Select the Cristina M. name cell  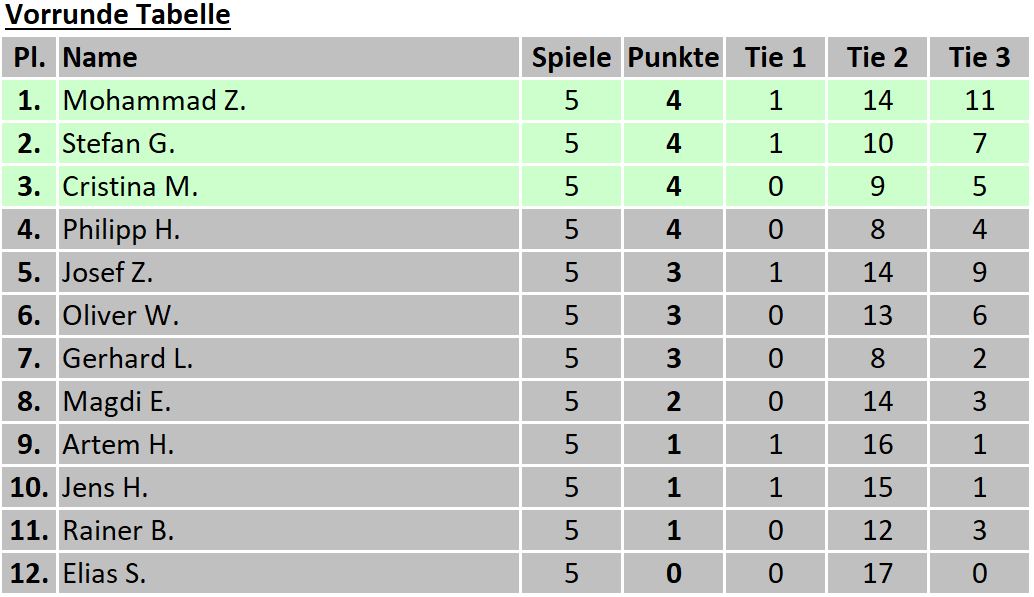coord(130,187)
